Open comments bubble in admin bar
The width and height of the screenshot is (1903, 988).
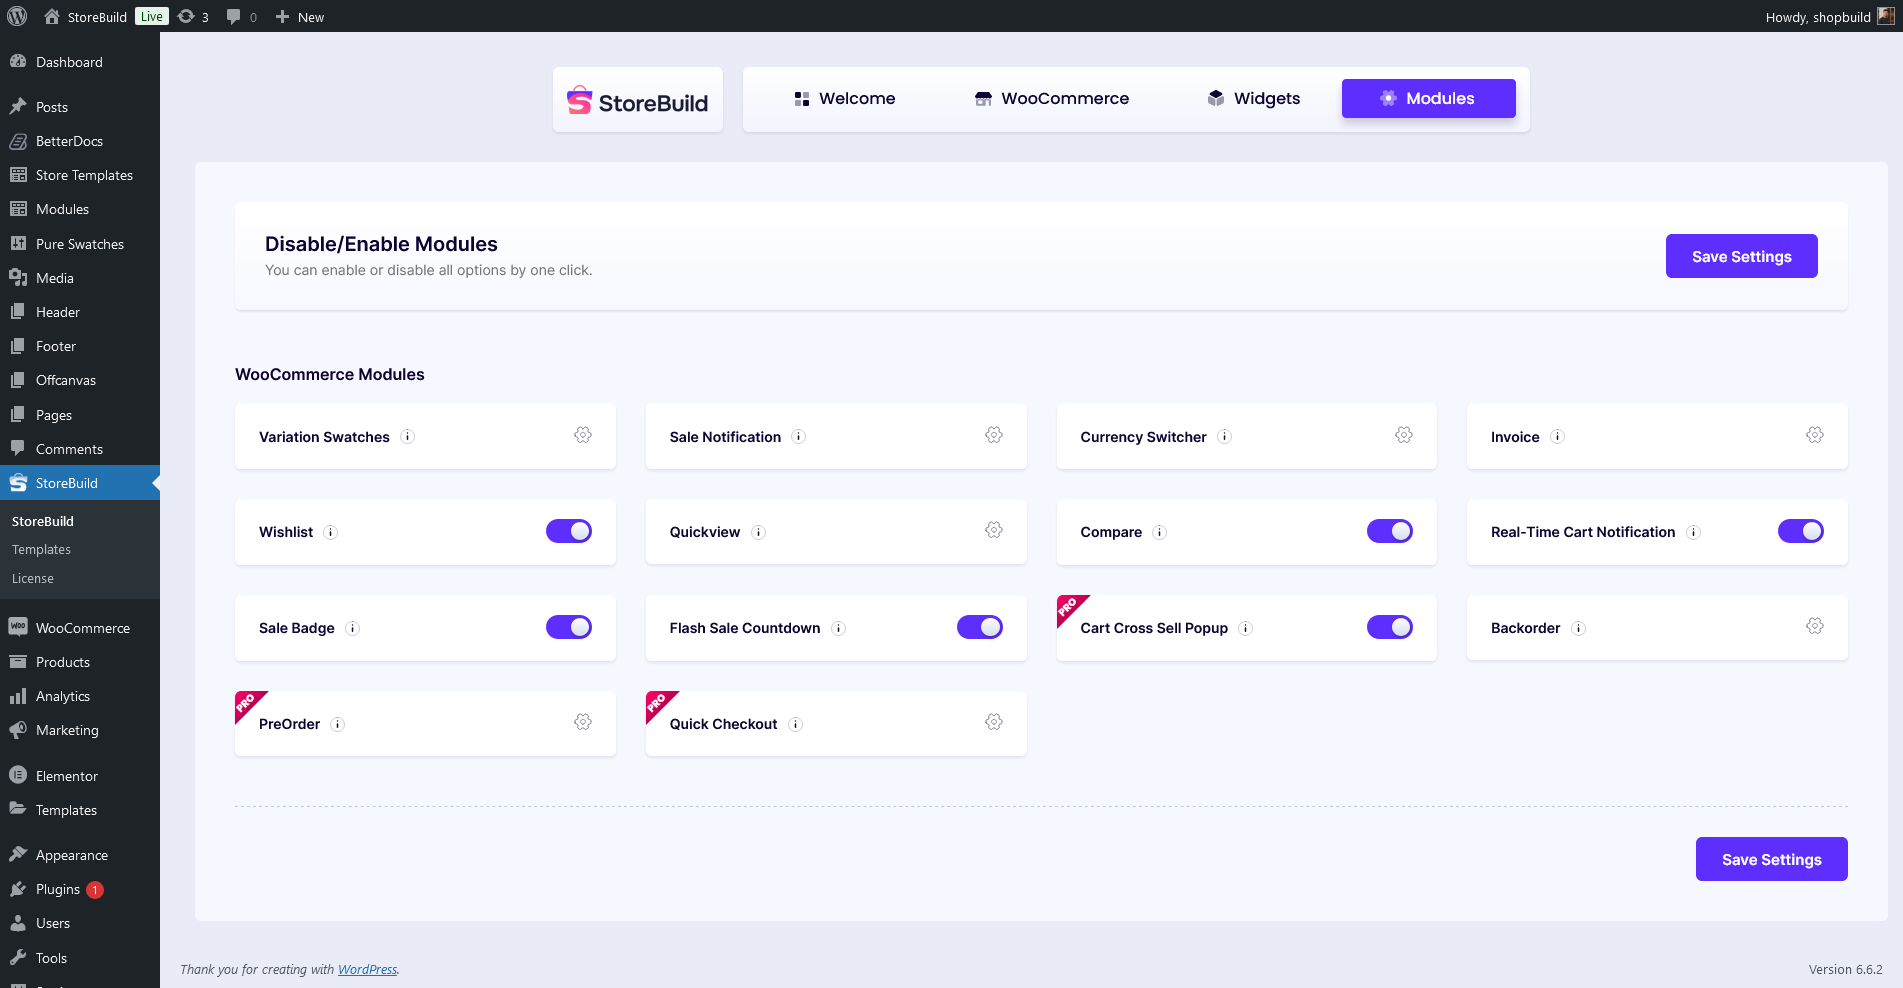[242, 17]
